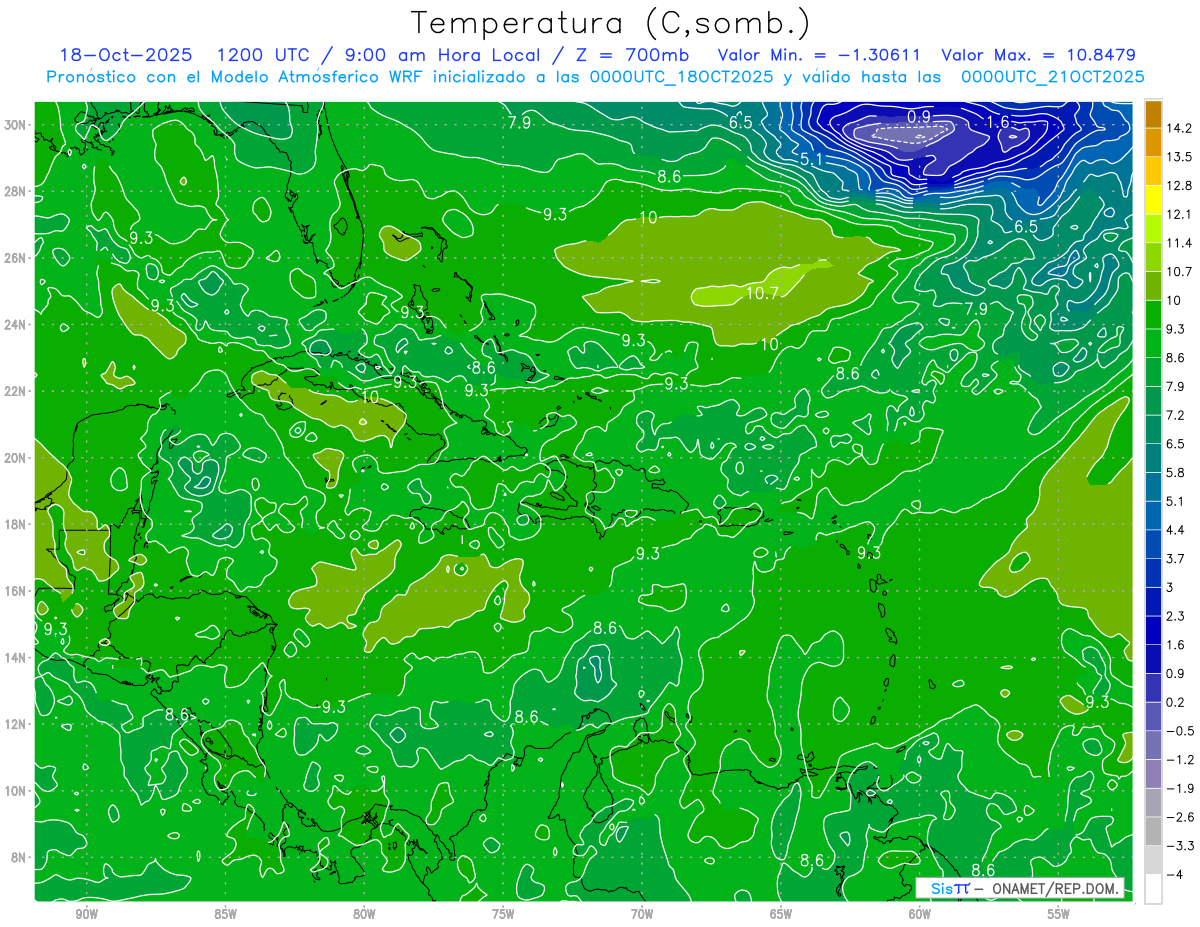Click the 55W longitude axis label
This screenshot has height=927, width=1200.
(1059, 914)
